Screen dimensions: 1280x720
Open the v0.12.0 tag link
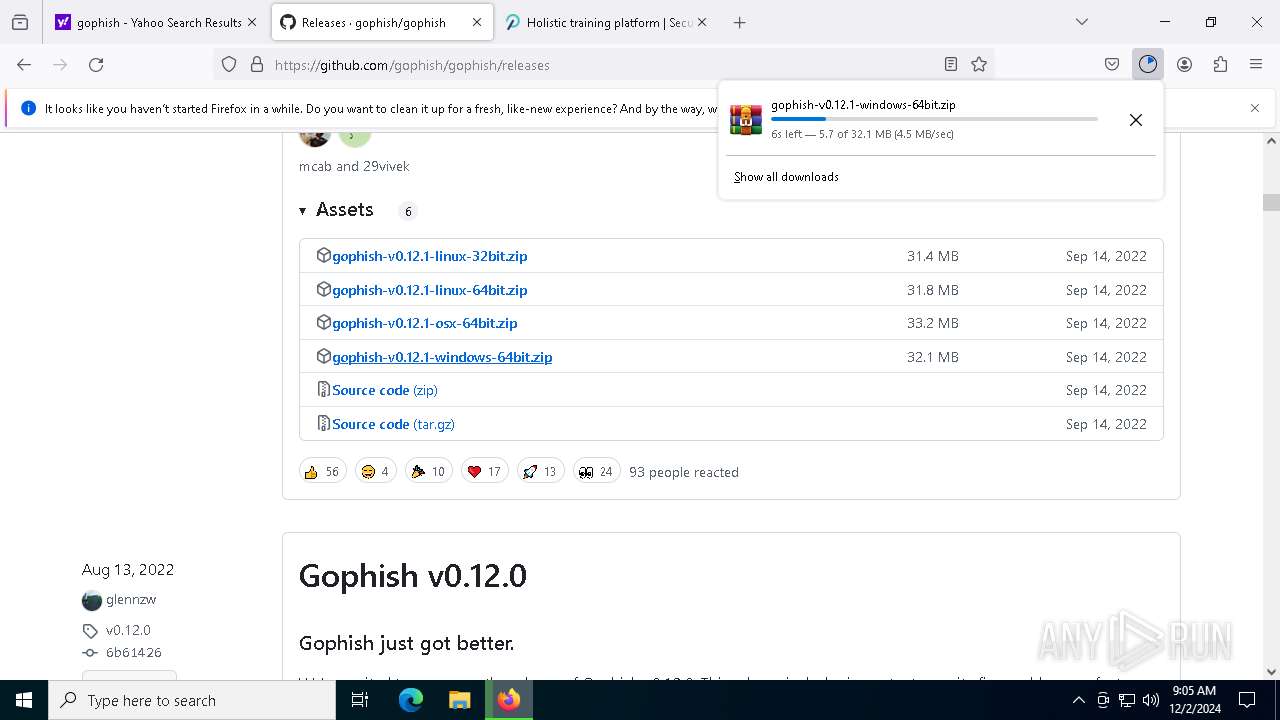point(128,630)
